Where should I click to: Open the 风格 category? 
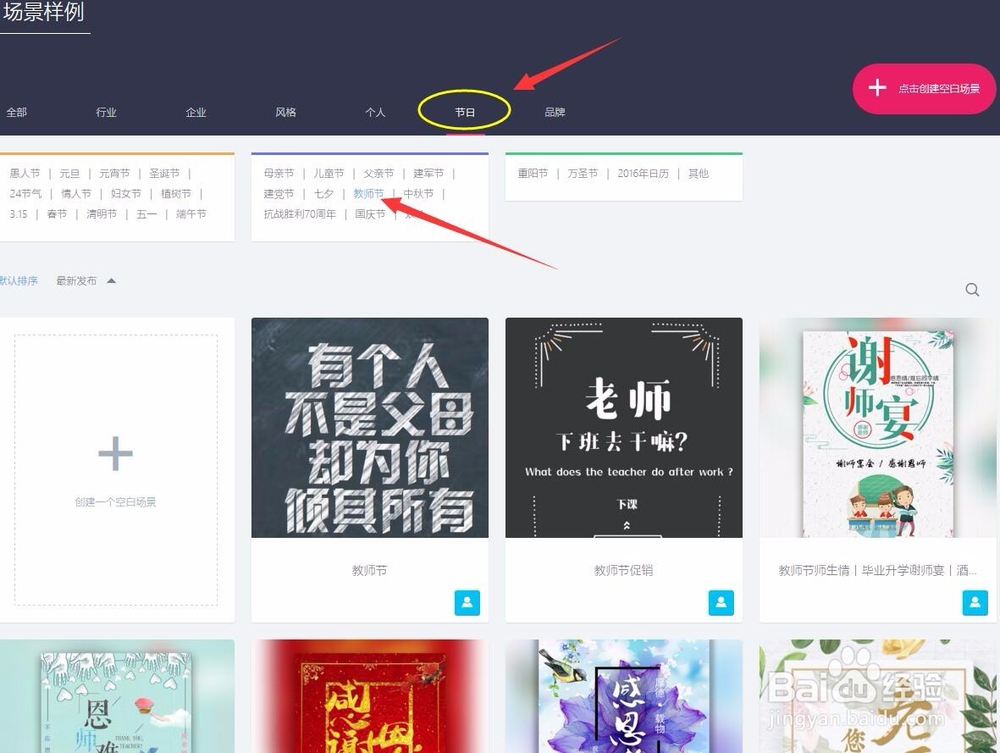285,112
